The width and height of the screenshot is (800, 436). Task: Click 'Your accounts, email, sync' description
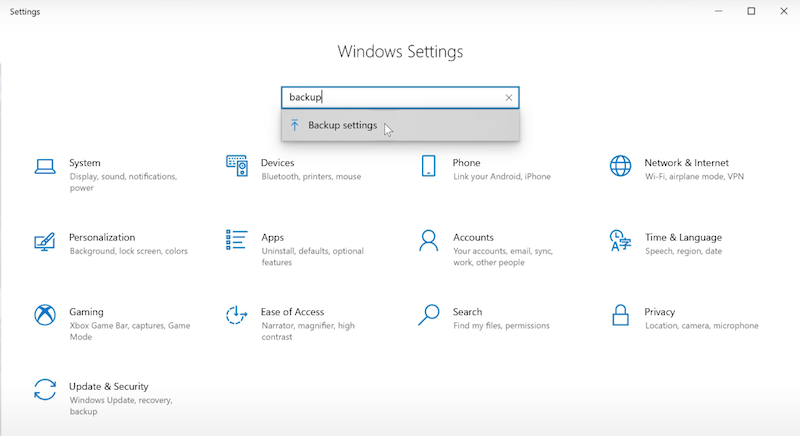(x=503, y=257)
